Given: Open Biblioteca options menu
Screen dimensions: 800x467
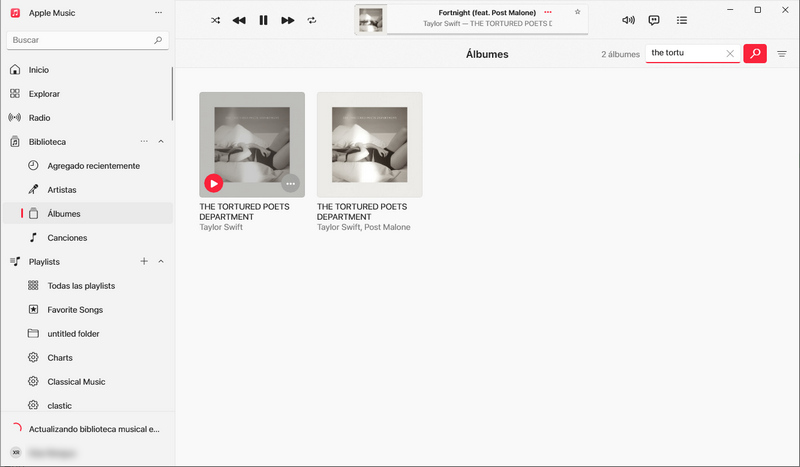Looking at the screenshot, I should pos(144,141).
